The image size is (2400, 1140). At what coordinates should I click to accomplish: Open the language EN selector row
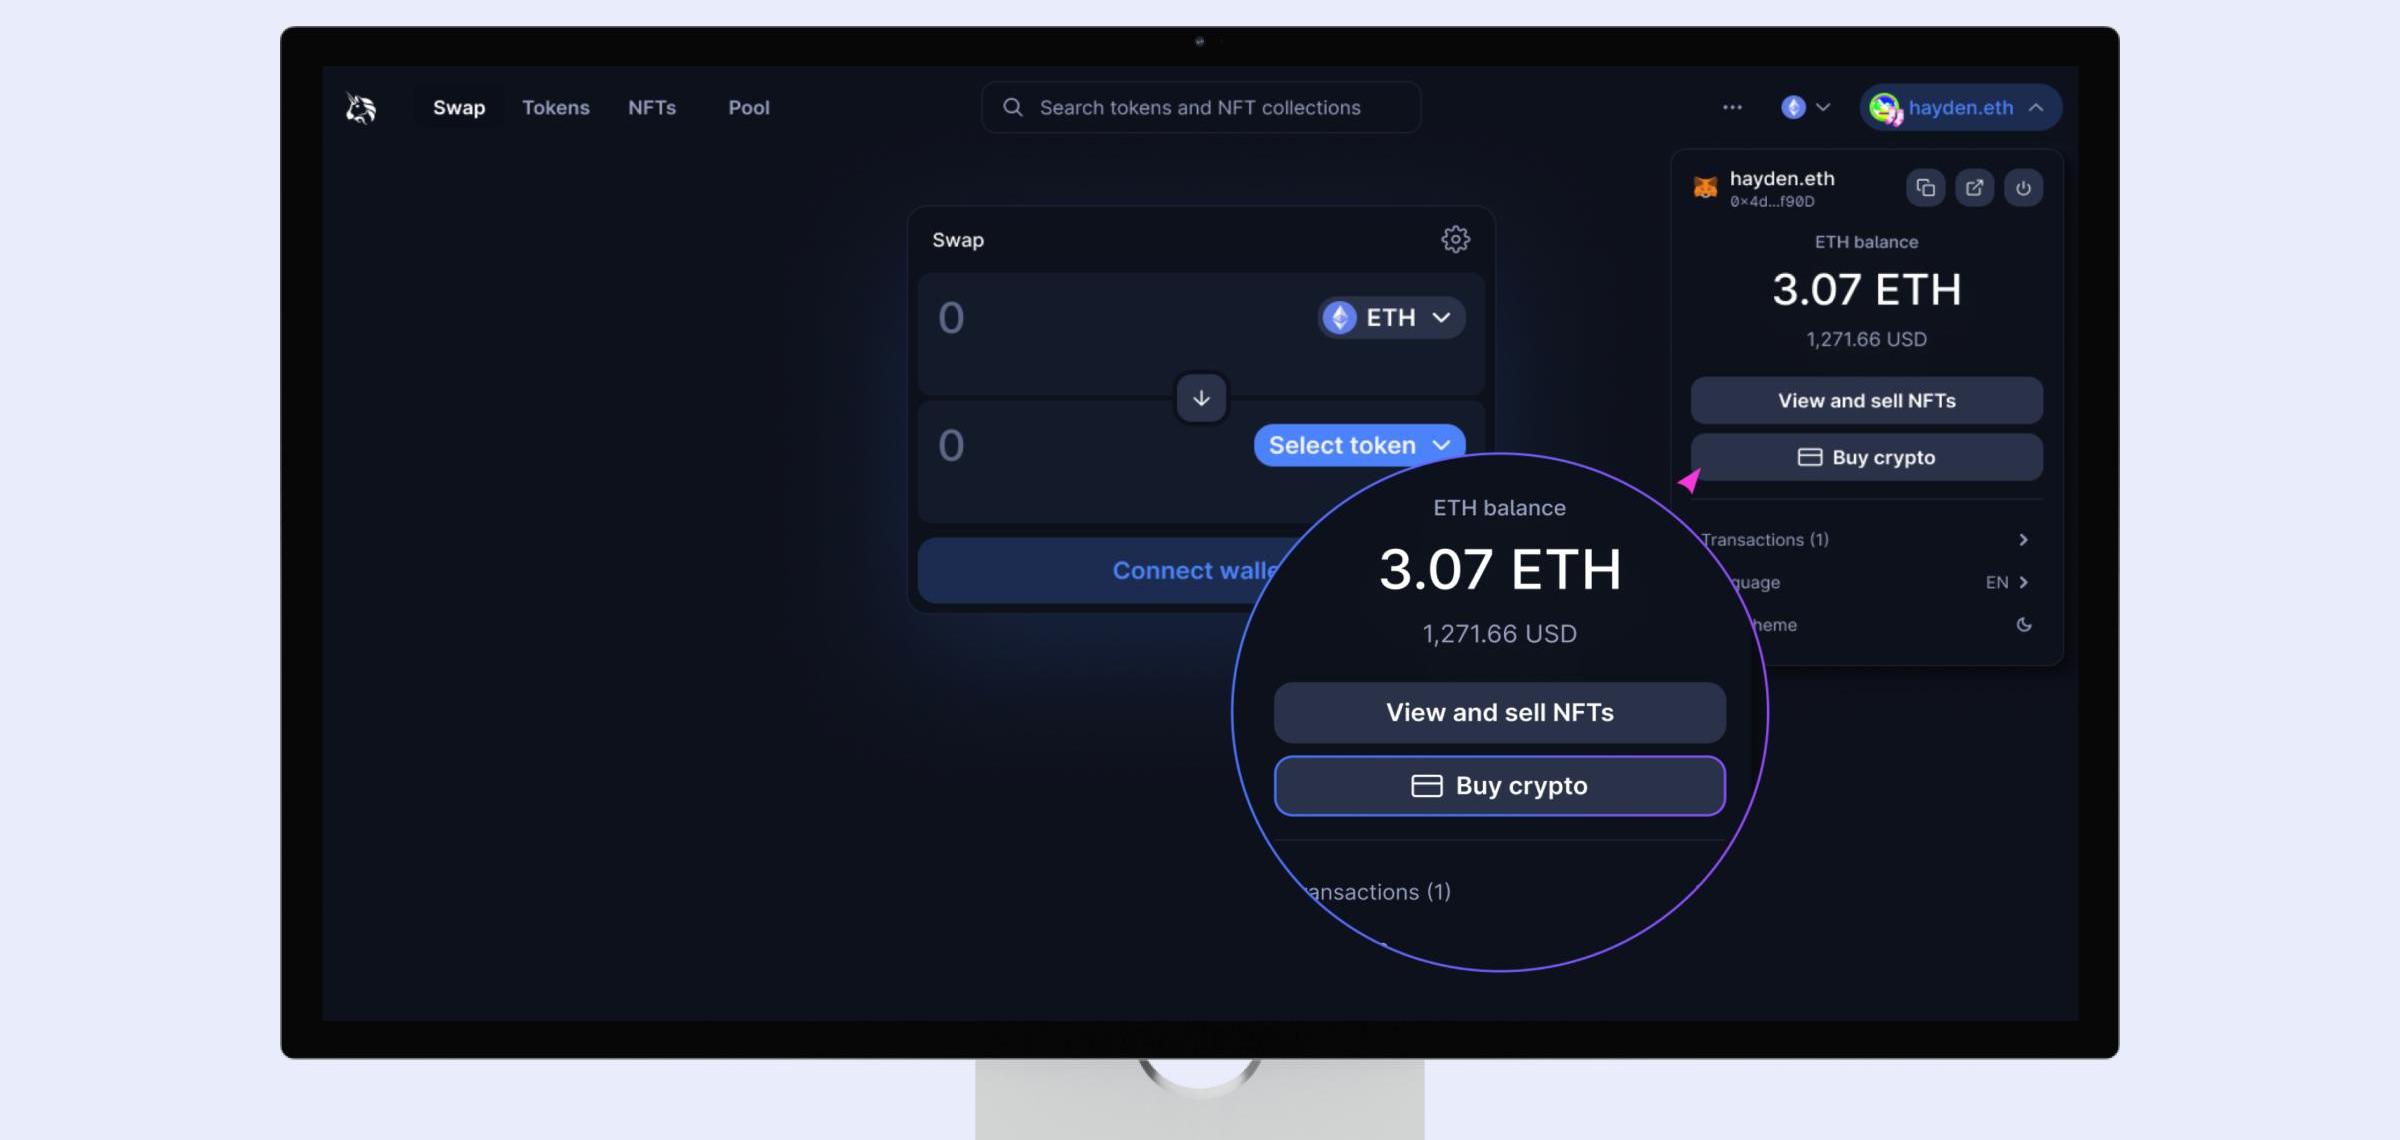click(1866, 582)
